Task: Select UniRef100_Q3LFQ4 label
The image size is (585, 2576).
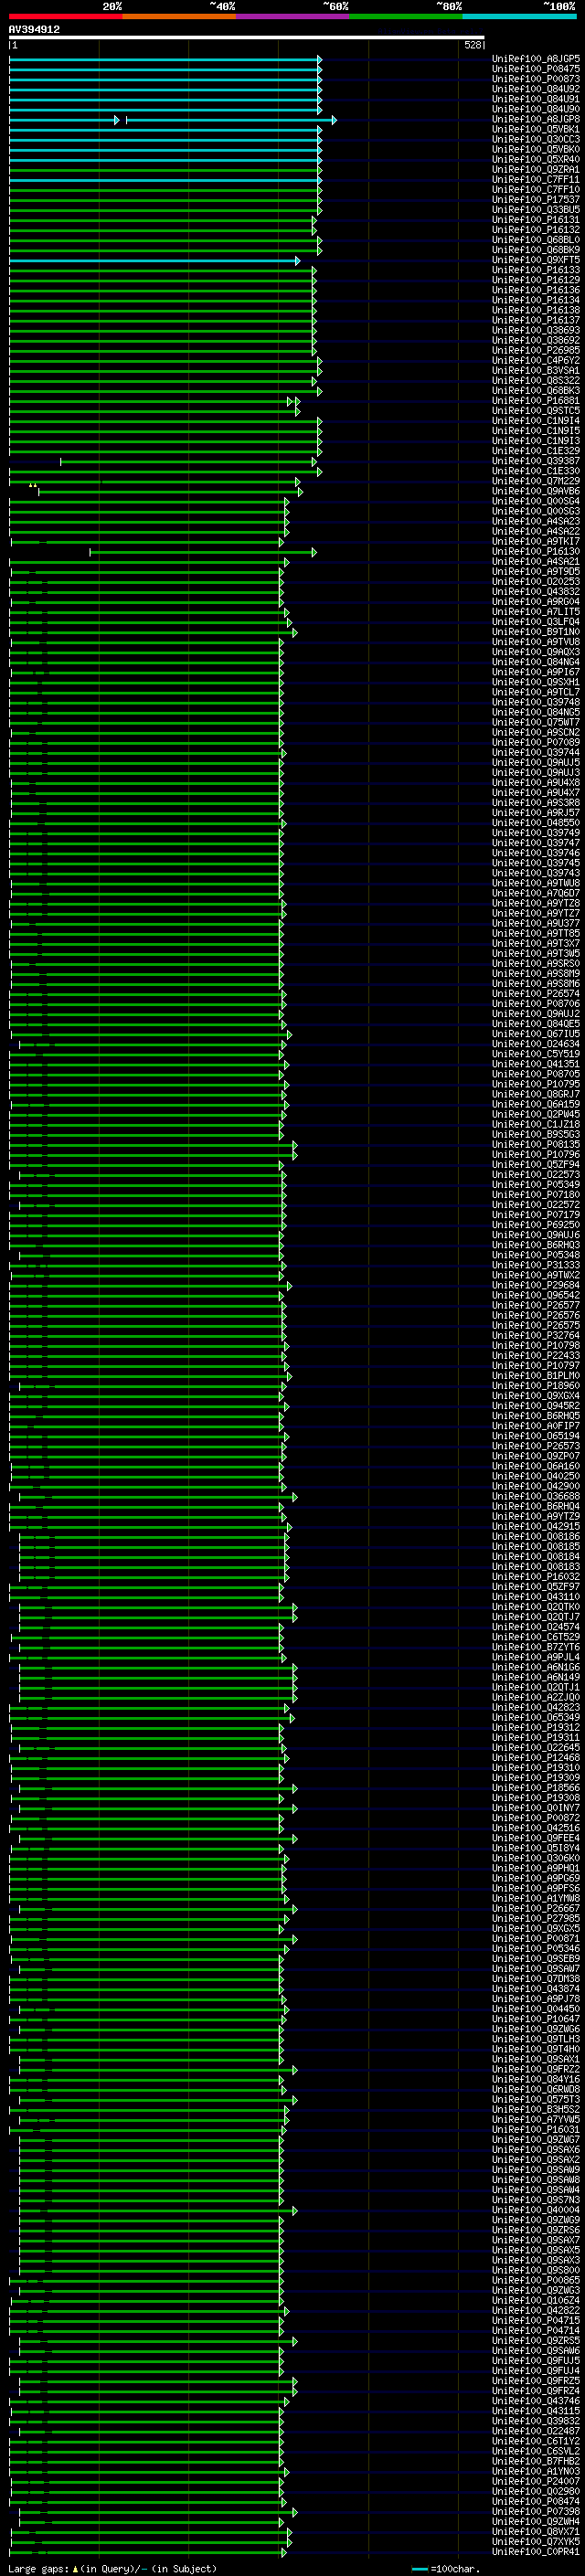Action: click(x=535, y=622)
